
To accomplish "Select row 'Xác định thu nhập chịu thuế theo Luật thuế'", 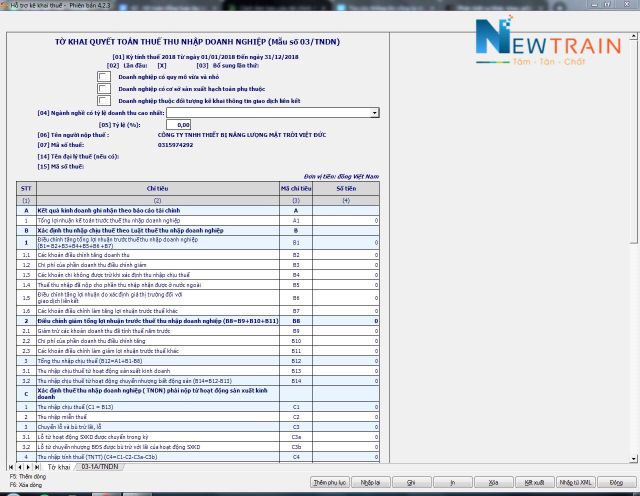I will click(x=198, y=231).
